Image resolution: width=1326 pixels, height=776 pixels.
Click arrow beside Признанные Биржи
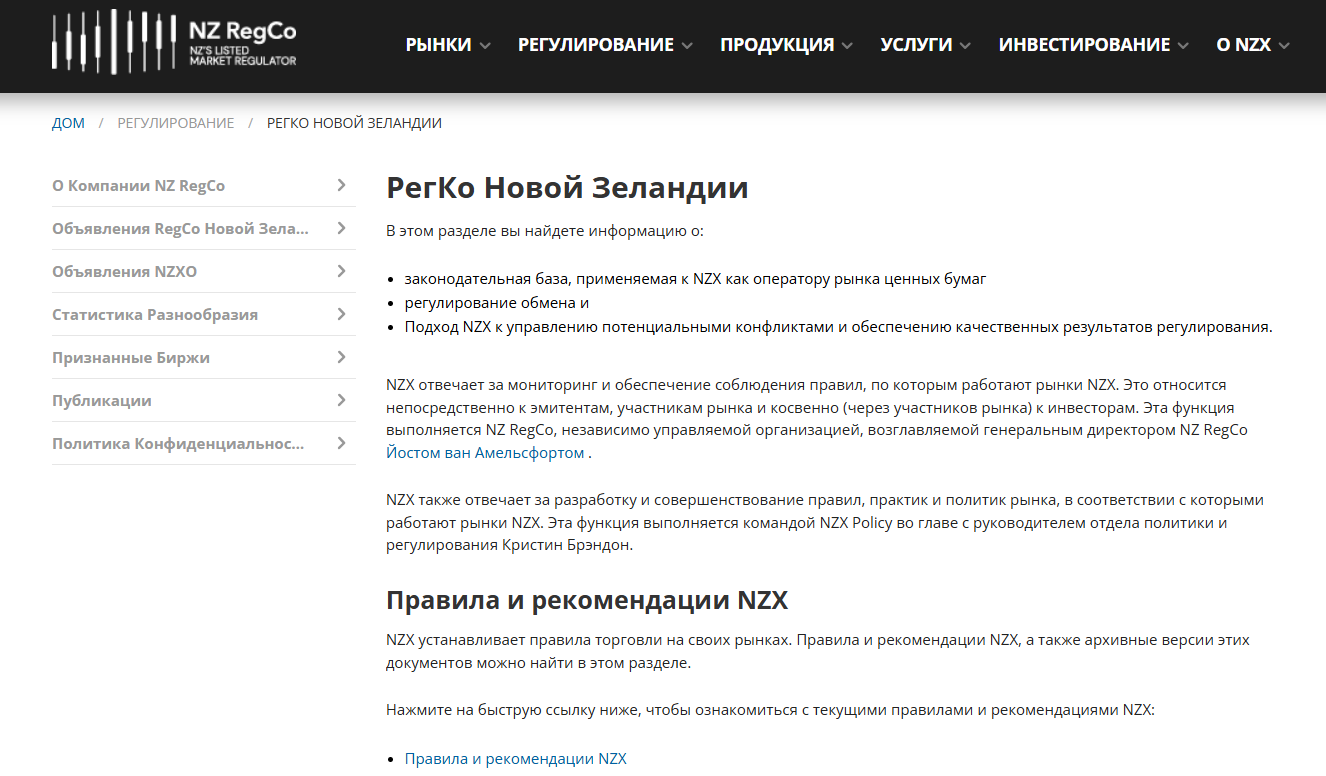tap(341, 357)
